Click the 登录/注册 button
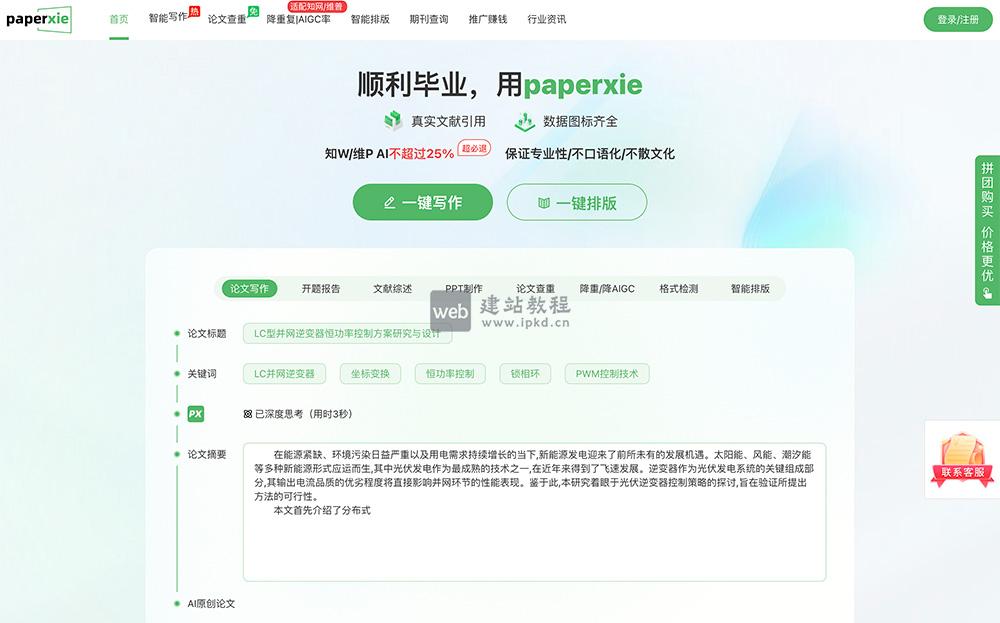 coord(958,20)
